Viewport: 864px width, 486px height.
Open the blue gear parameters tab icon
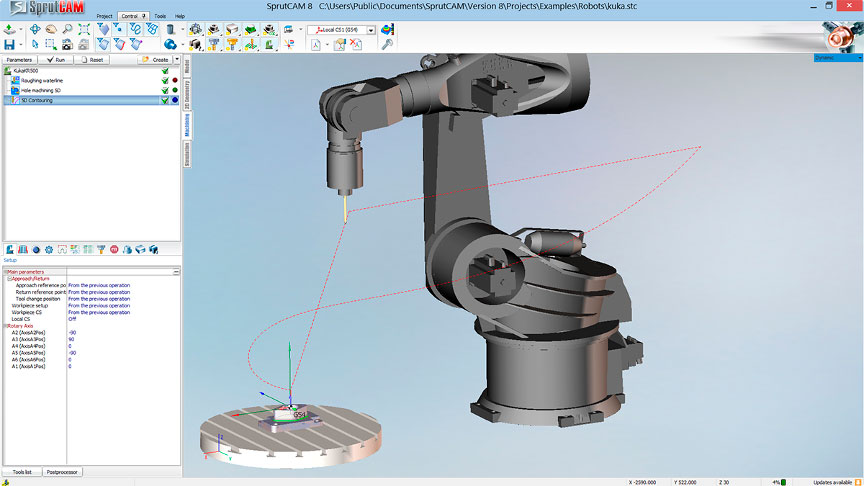(x=49, y=250)
